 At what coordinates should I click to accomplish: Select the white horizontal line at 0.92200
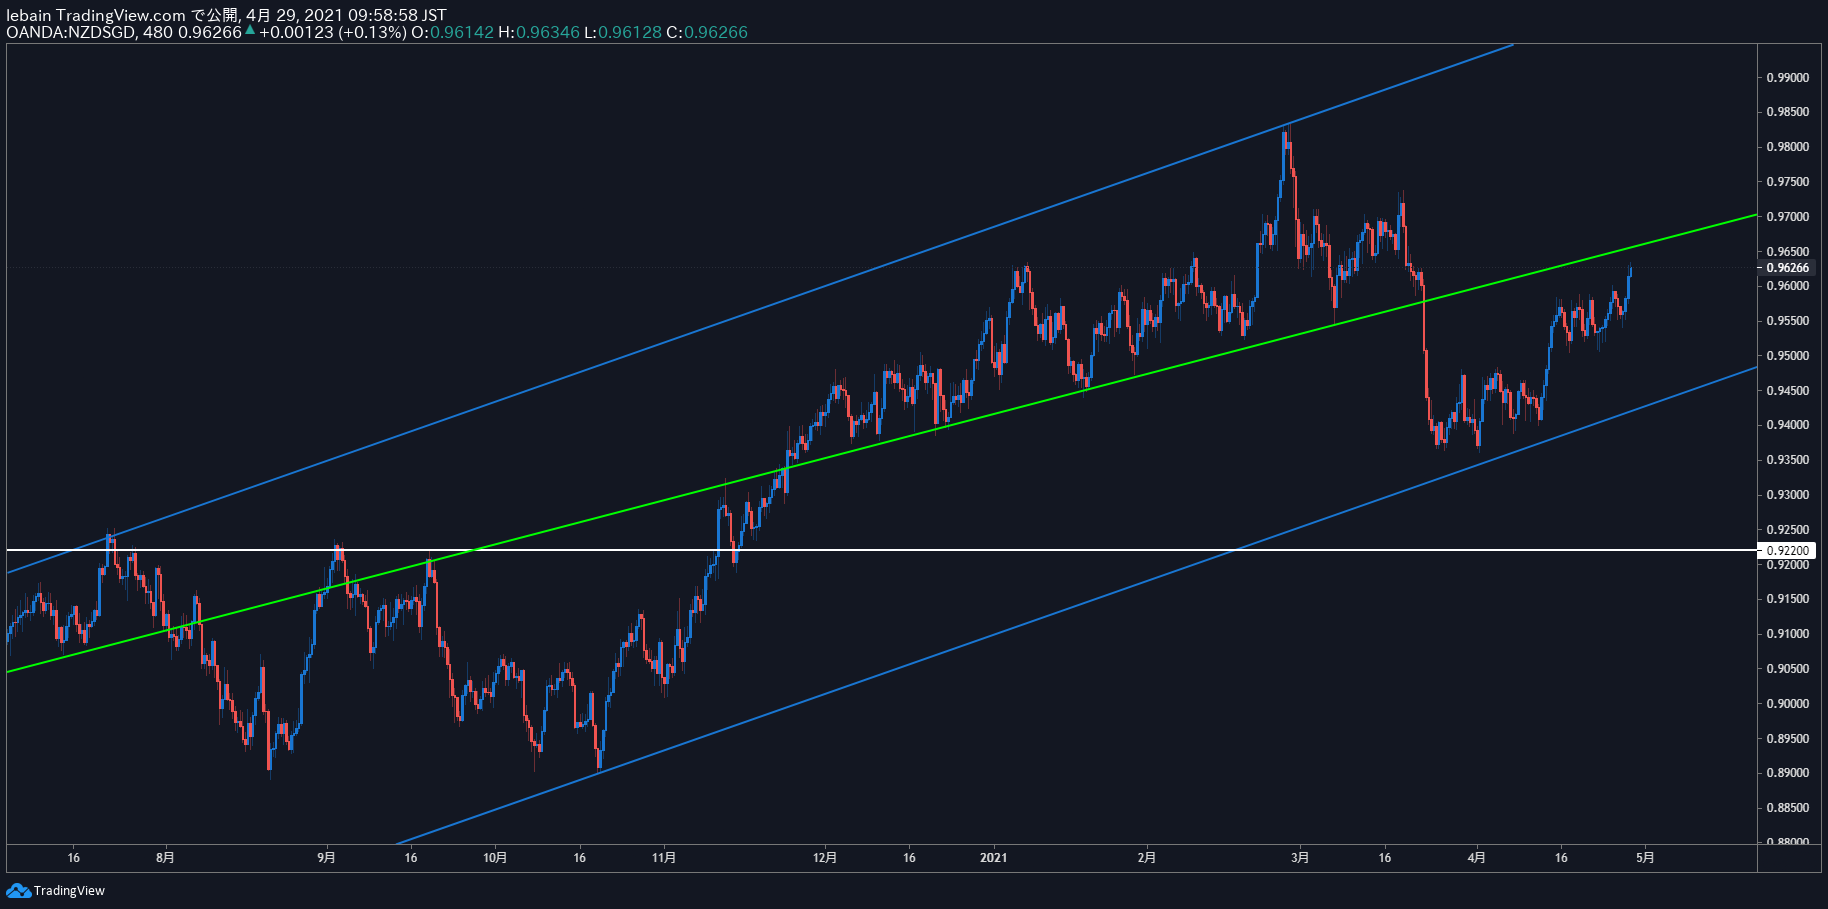pyautogui.click(x=880, y=550)
